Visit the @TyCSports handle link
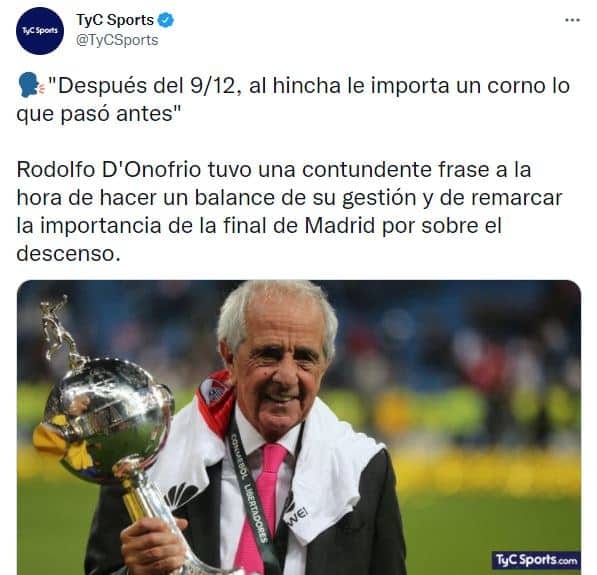The width and height of the screenshot is (597, 575). pyautogui.click(x=117, y=40)
